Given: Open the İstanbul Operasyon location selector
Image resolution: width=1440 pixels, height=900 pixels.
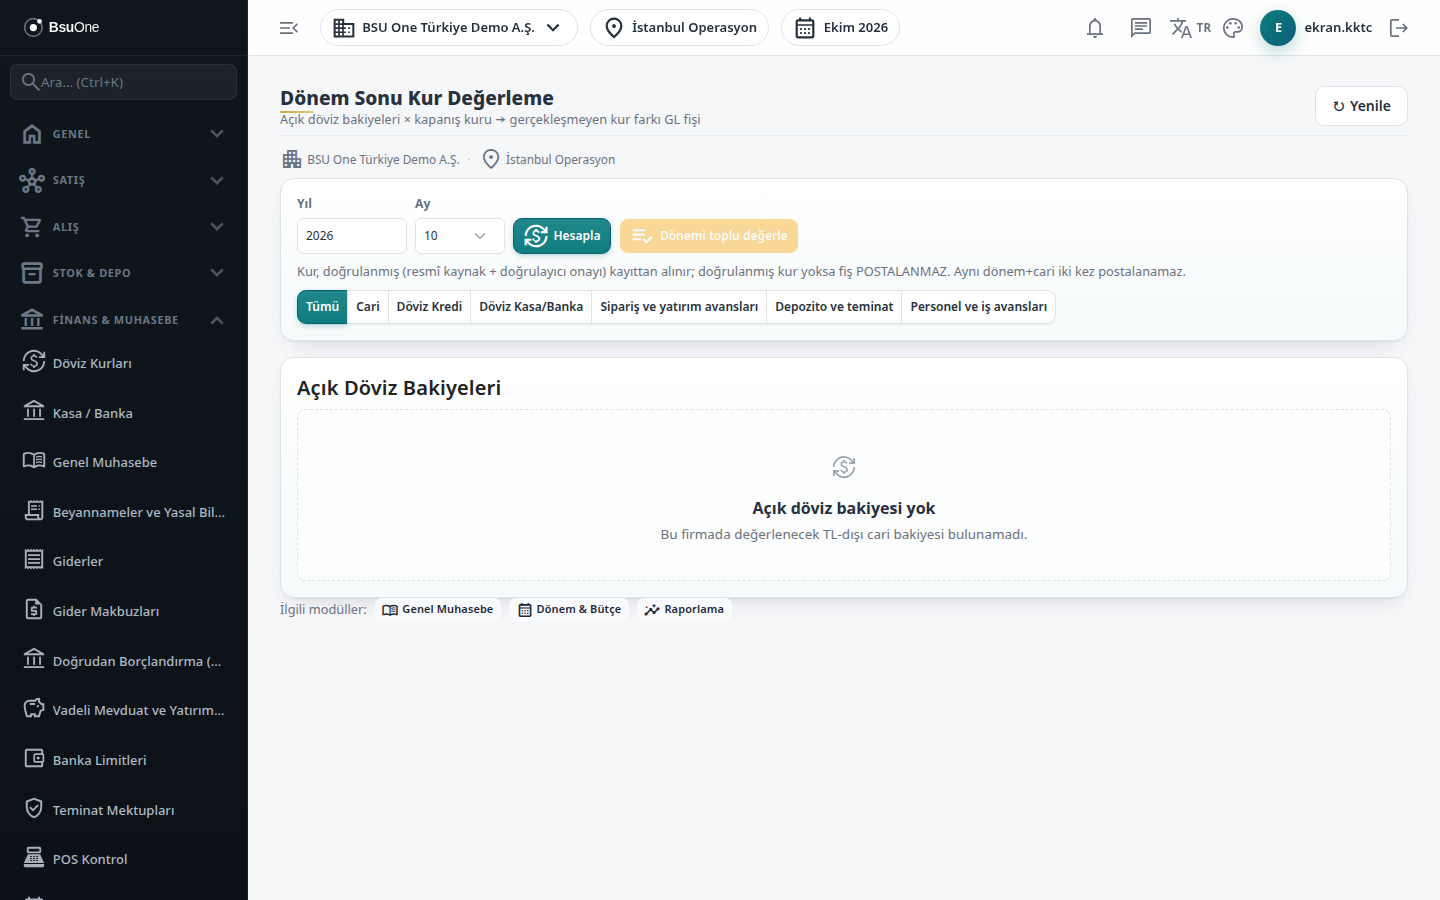Looking at the screenshot, I should coord(680,28).
